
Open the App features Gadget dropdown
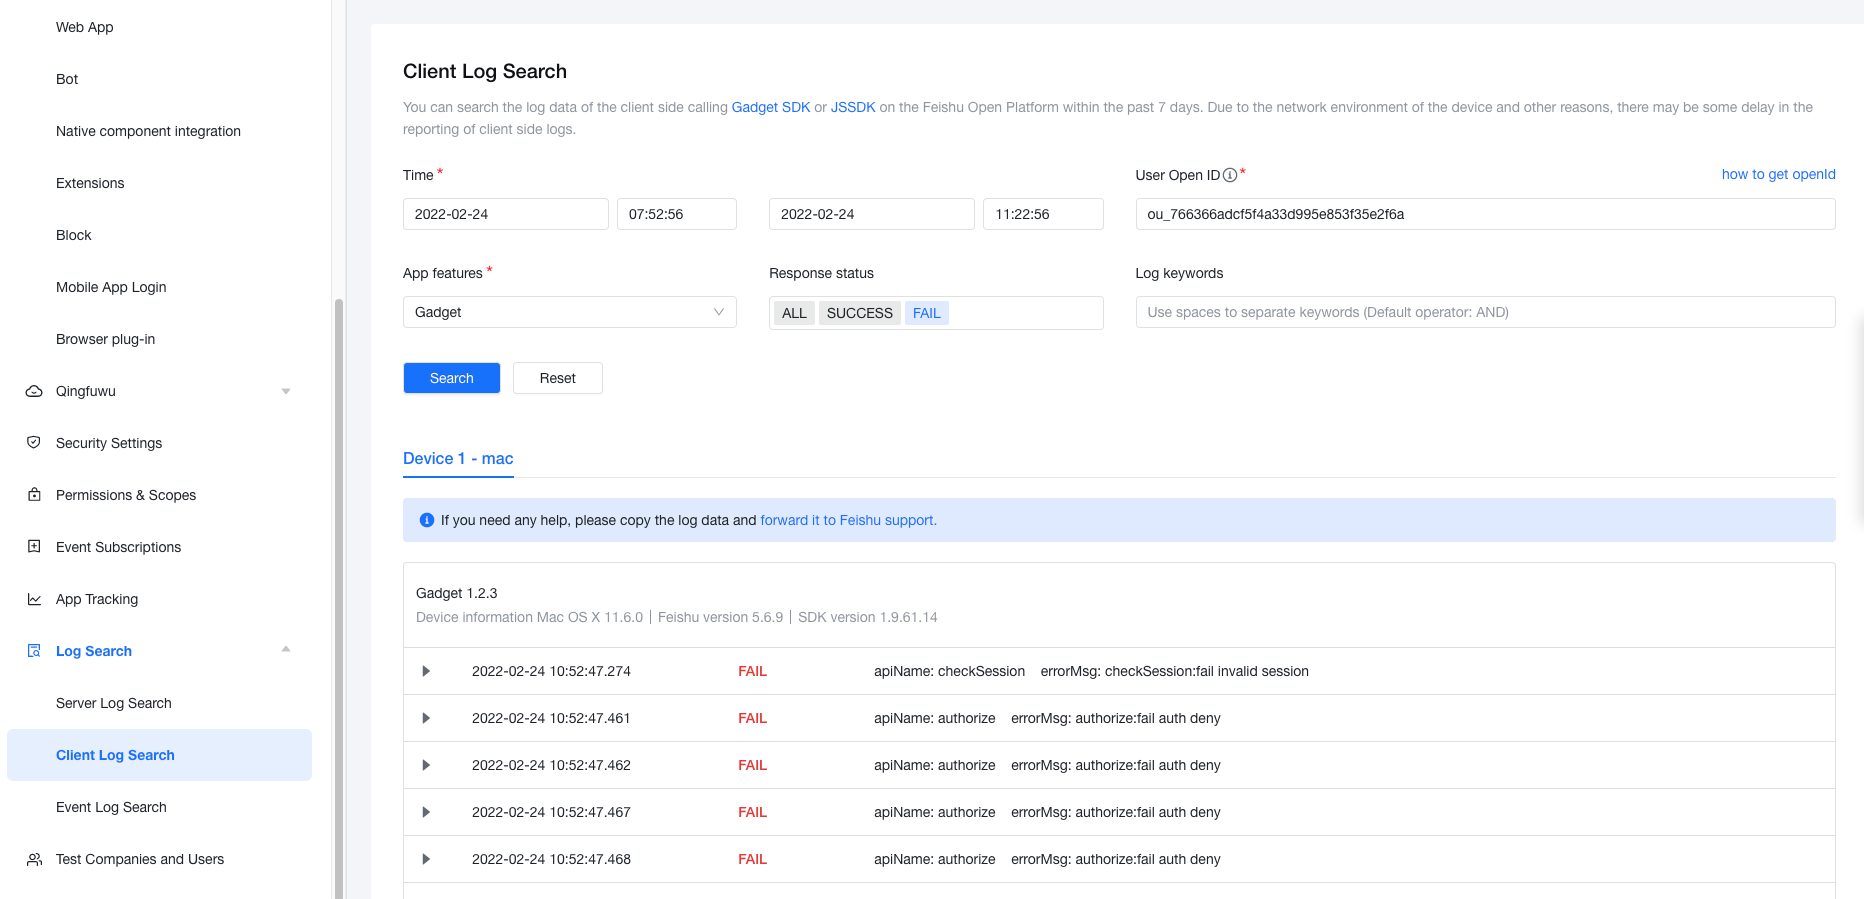coord(569,312)
